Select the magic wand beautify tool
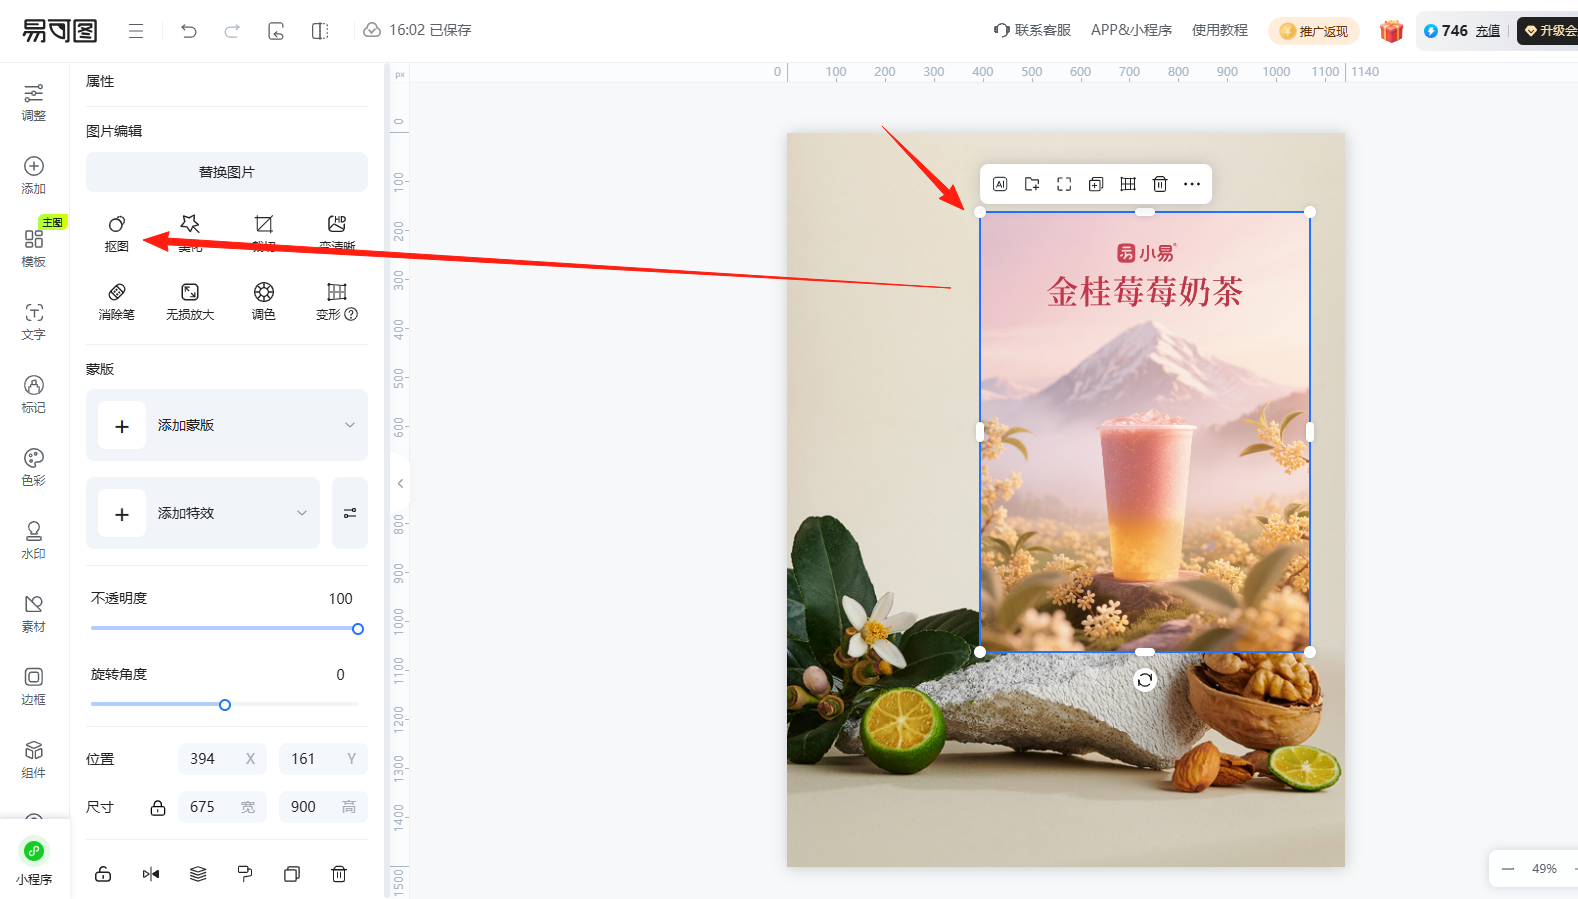1578x899 pixels. click(190, 233)
